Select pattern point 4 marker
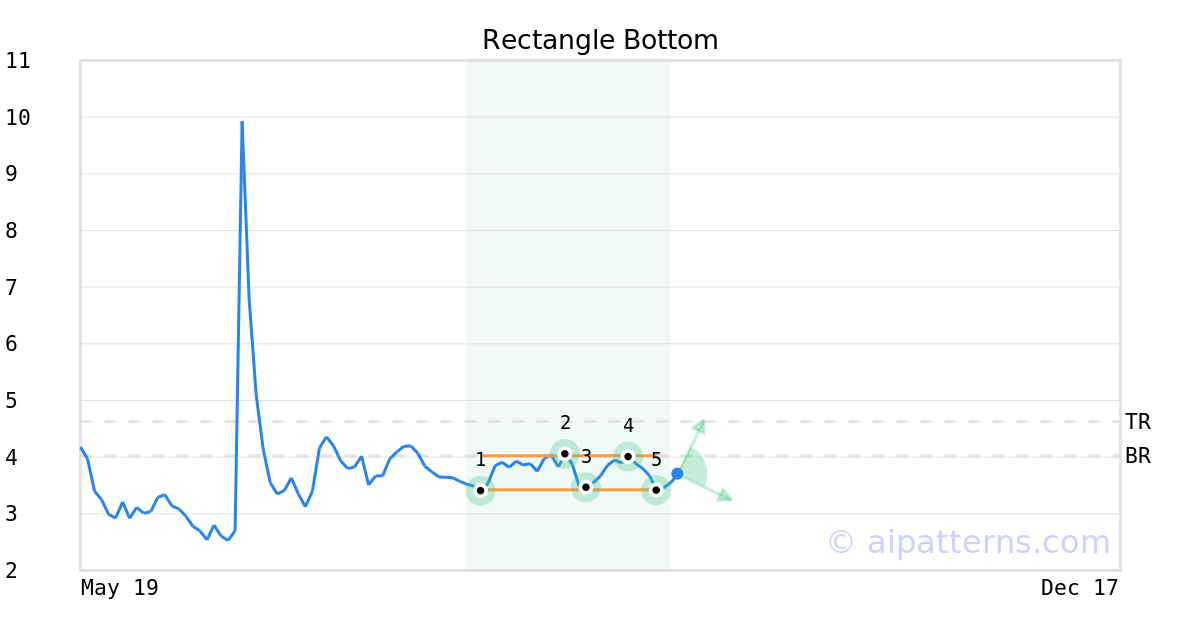The width and height of the screenshot is (1200, 630). pyautogui.click(x=628, y=456)
